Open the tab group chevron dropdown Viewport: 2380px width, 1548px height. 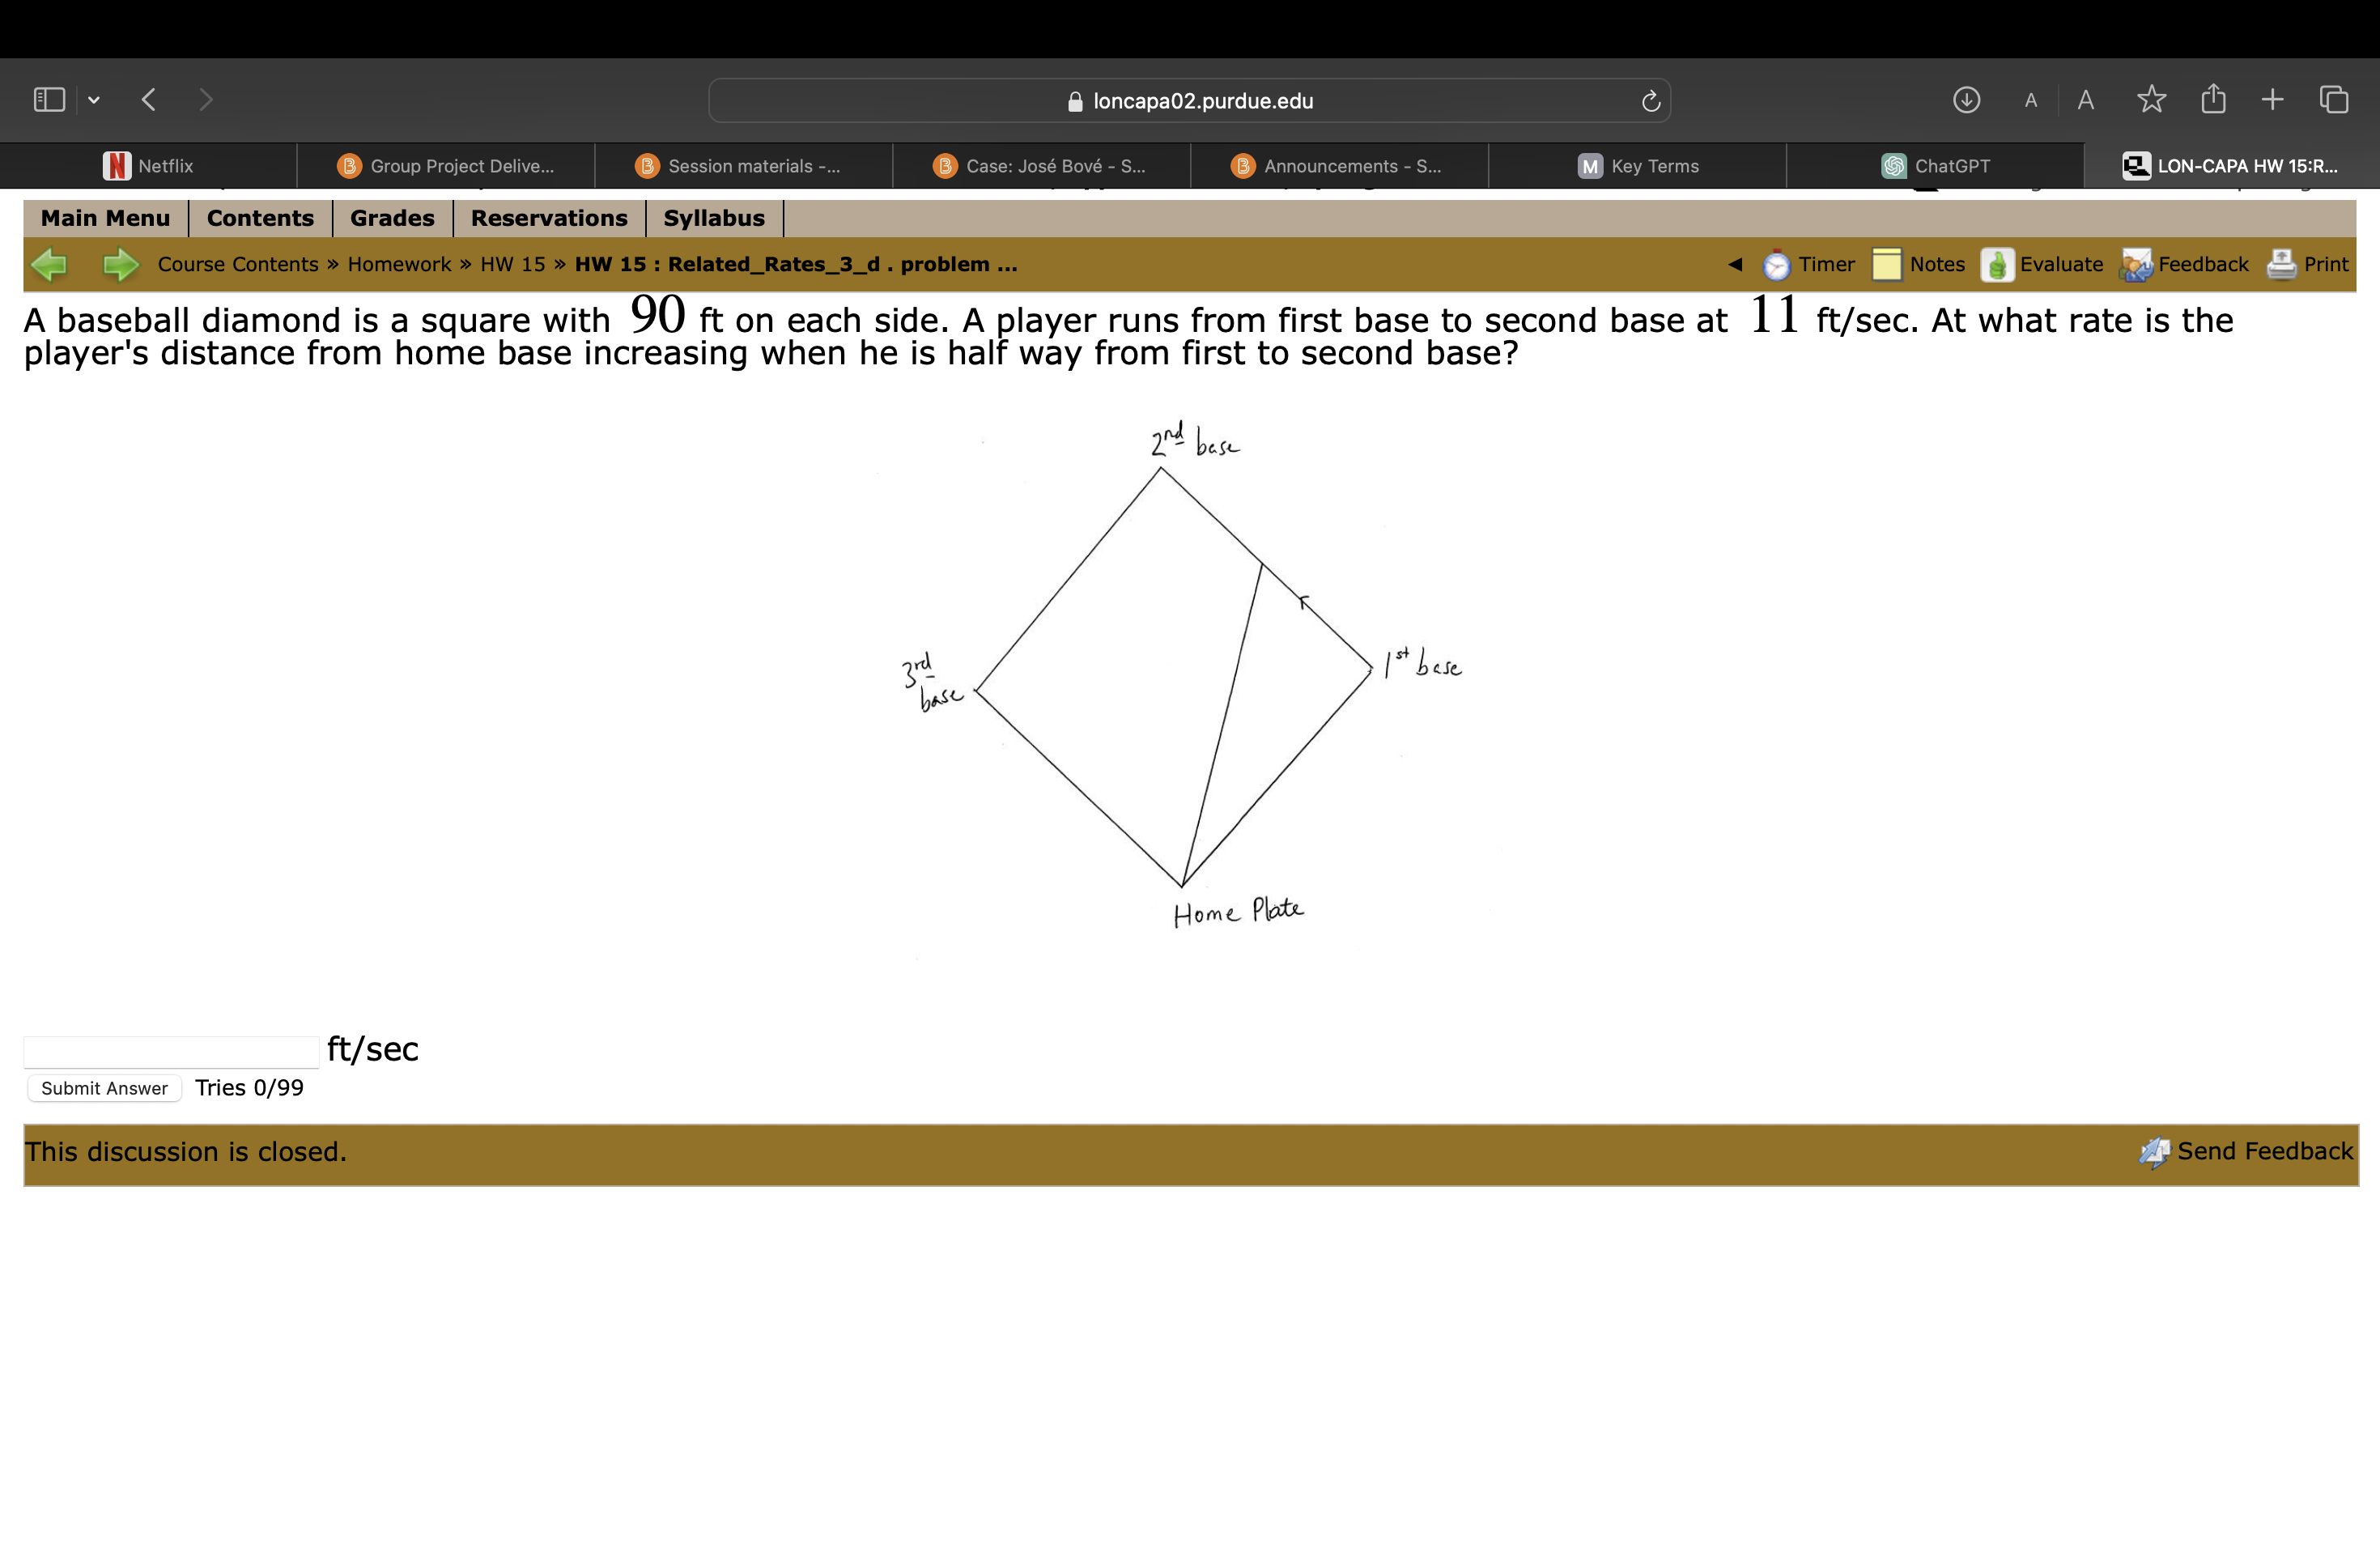point(94,99)
